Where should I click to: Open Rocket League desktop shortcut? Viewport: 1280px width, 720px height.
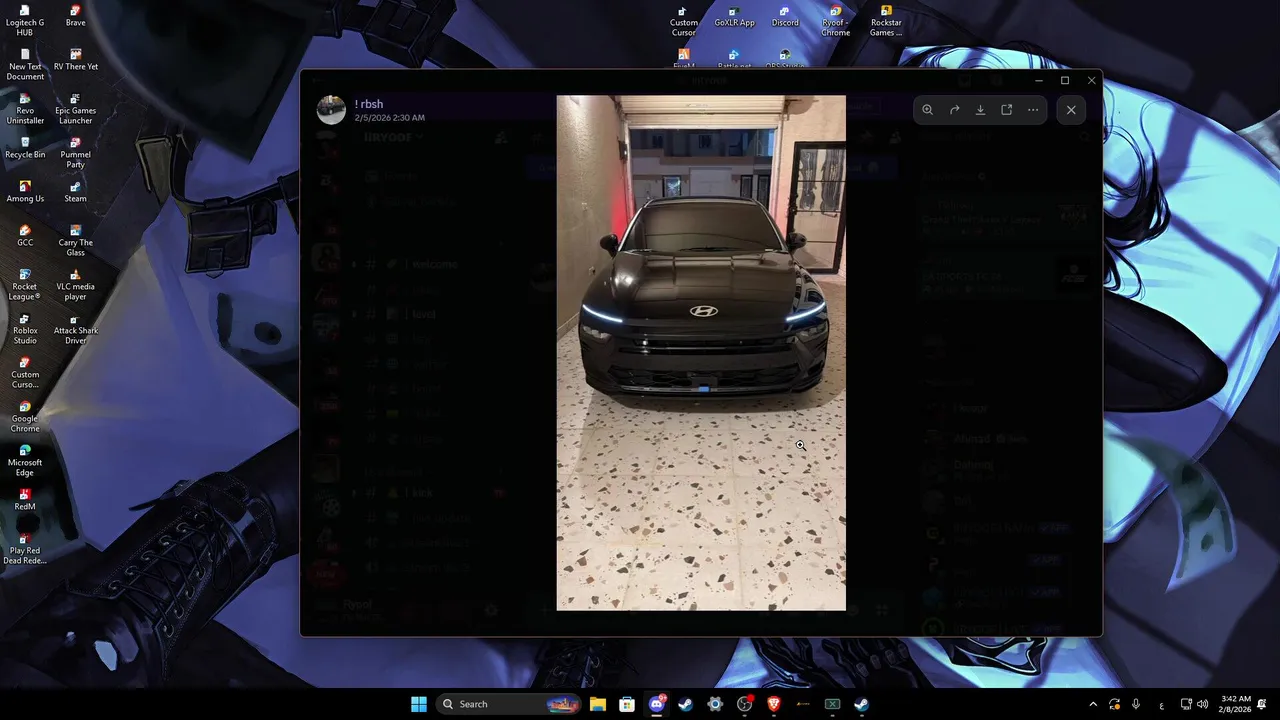25,285
